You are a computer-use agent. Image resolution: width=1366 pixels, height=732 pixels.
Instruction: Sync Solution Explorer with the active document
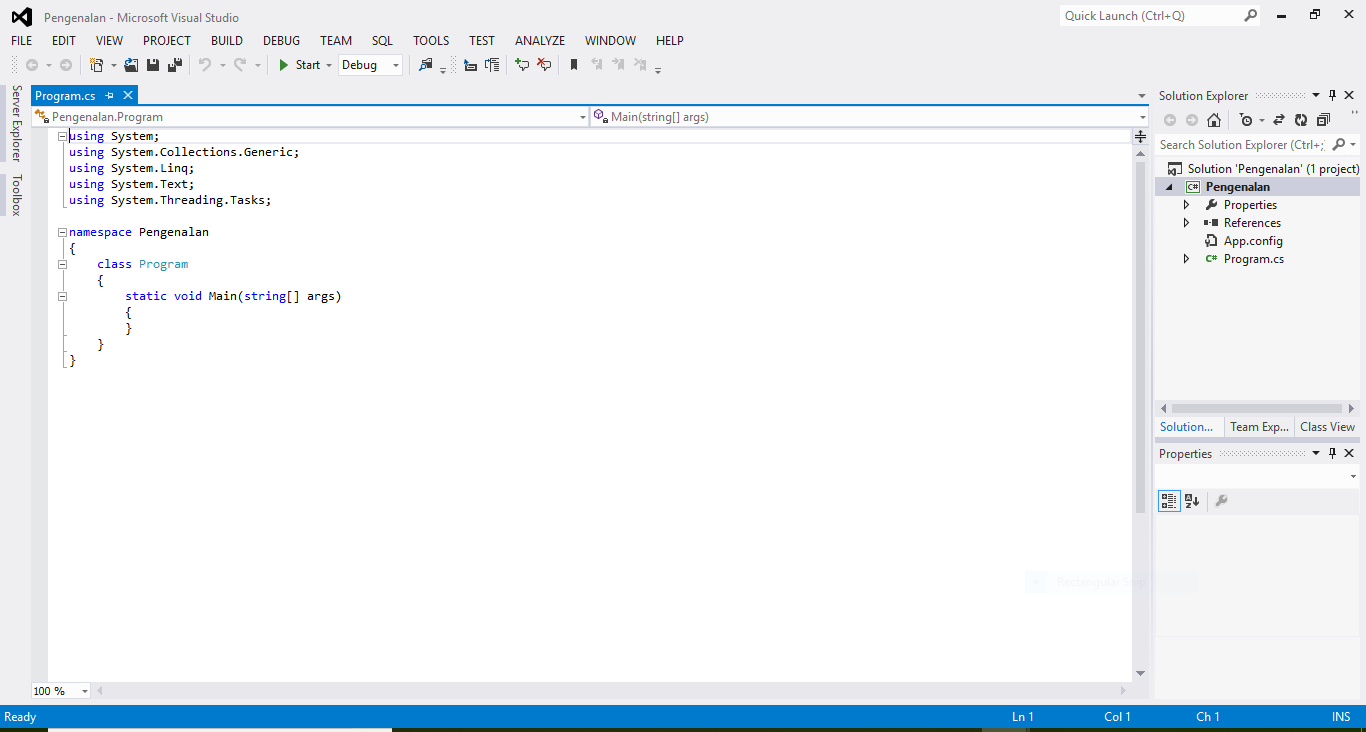click(1280, 120)
